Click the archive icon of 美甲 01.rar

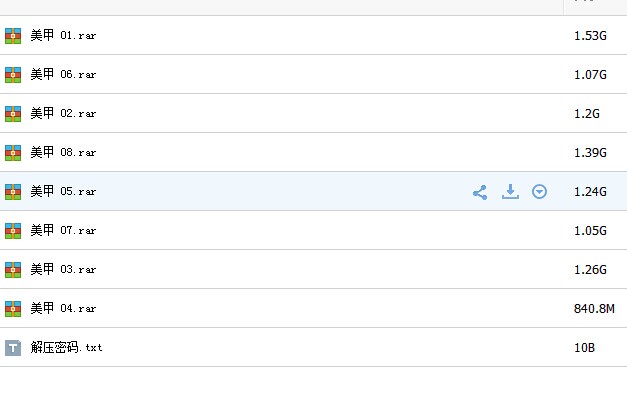(x=13, y=36)
